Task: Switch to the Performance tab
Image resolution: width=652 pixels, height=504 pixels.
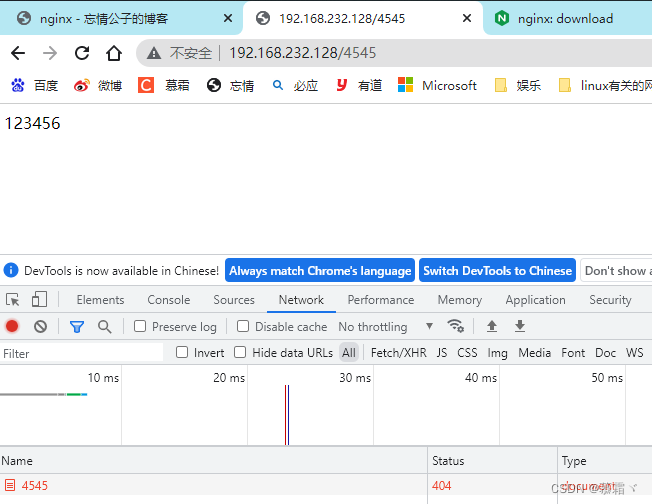Action: (x=381, y=300)
